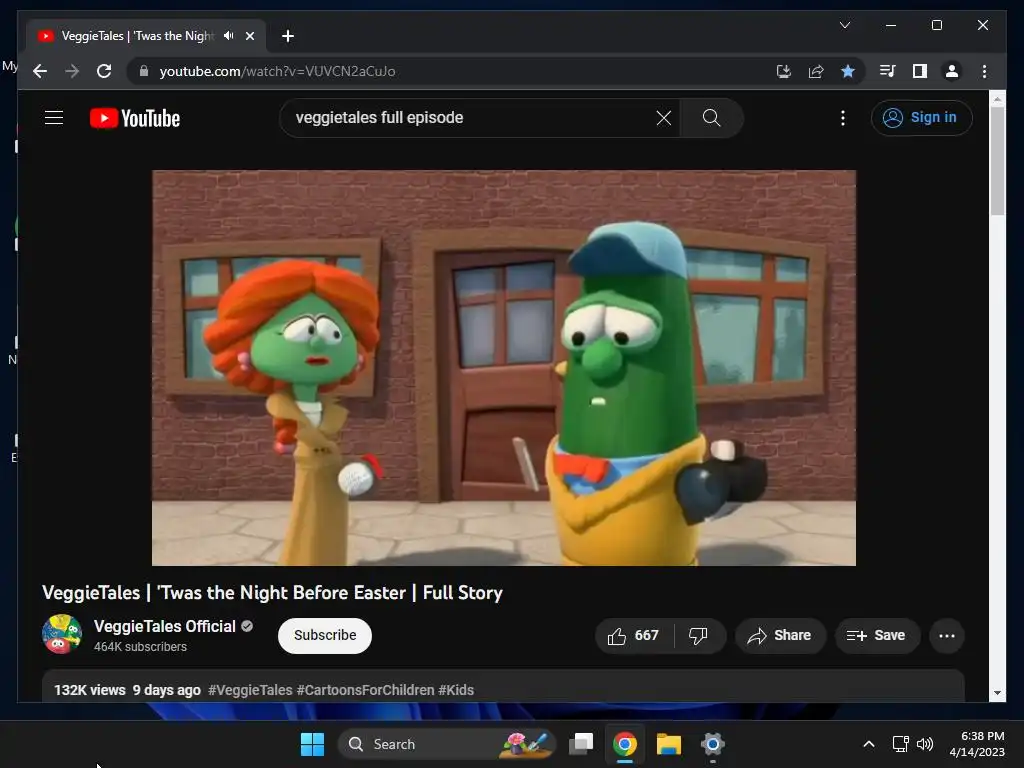
Task: Reload the page
Action: tap(104, 71)
